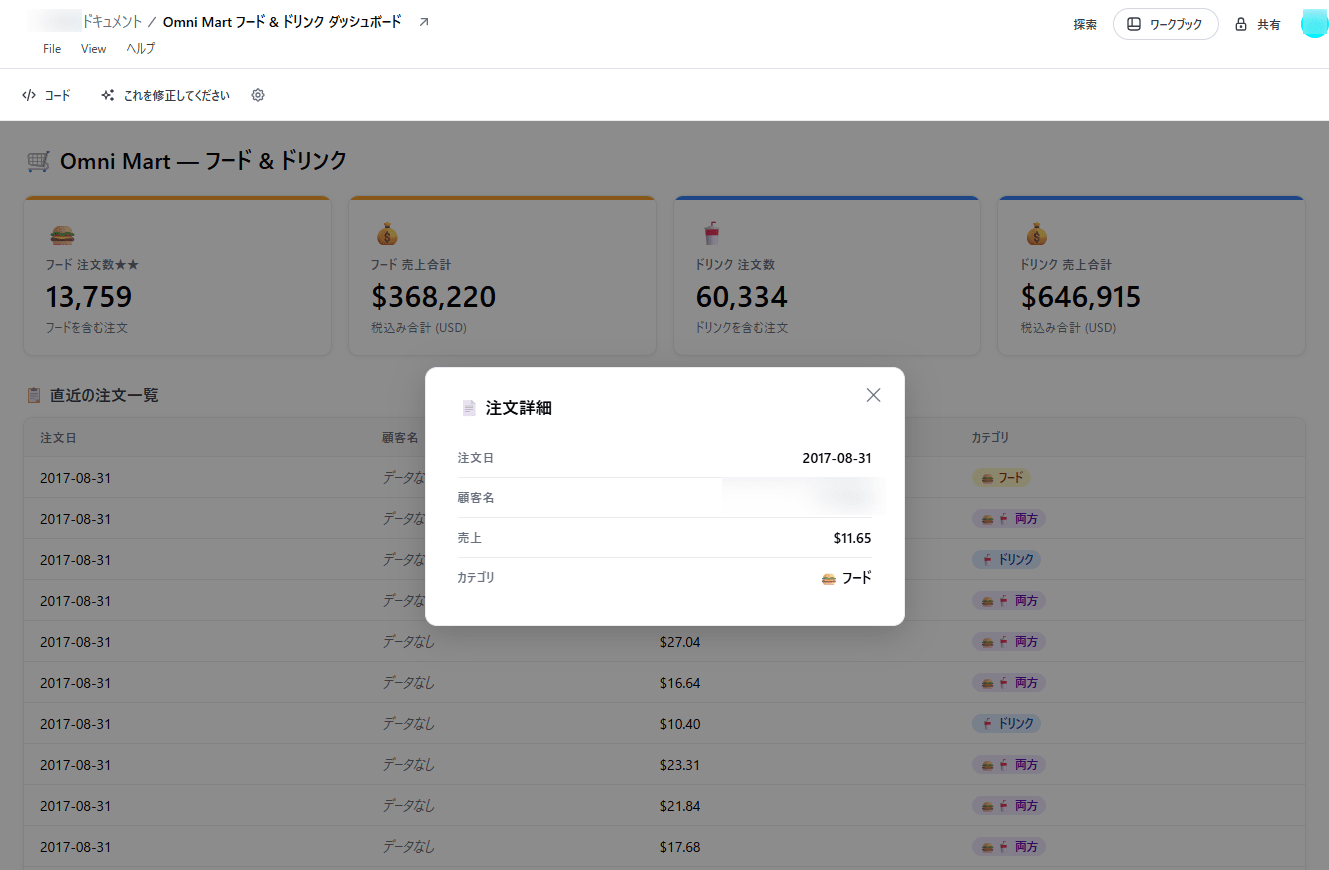This screenshot has width=1329, height=870.
Task: Click the shopping cart icon in the heading
Action: (38, 161)
